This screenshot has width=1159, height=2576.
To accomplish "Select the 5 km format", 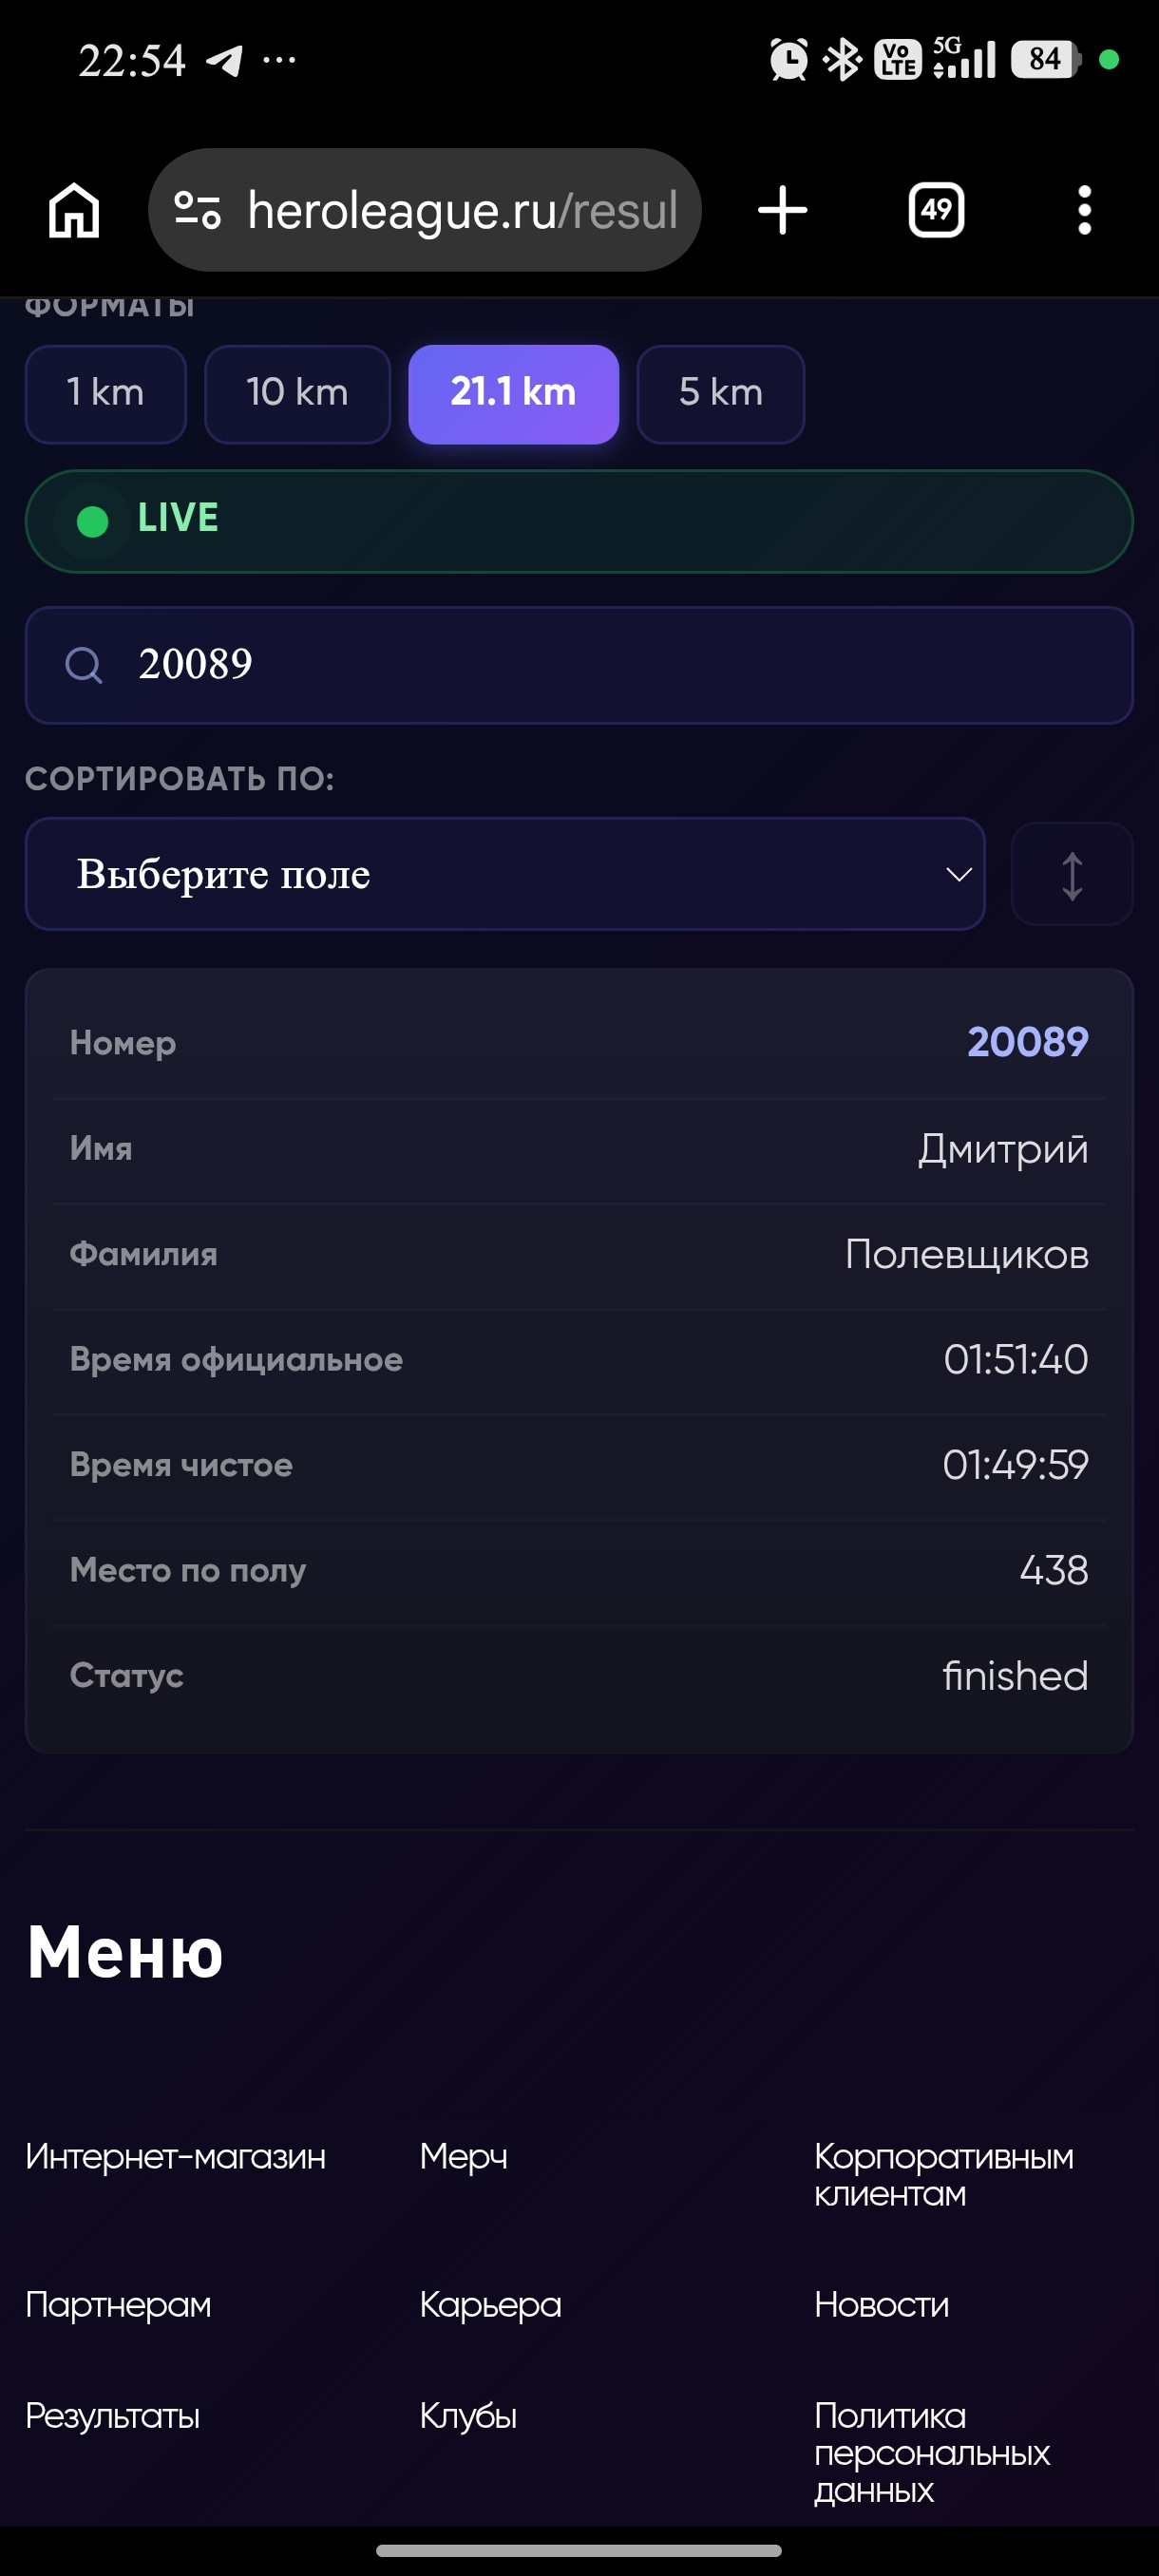I will click(x=721, y=394).
